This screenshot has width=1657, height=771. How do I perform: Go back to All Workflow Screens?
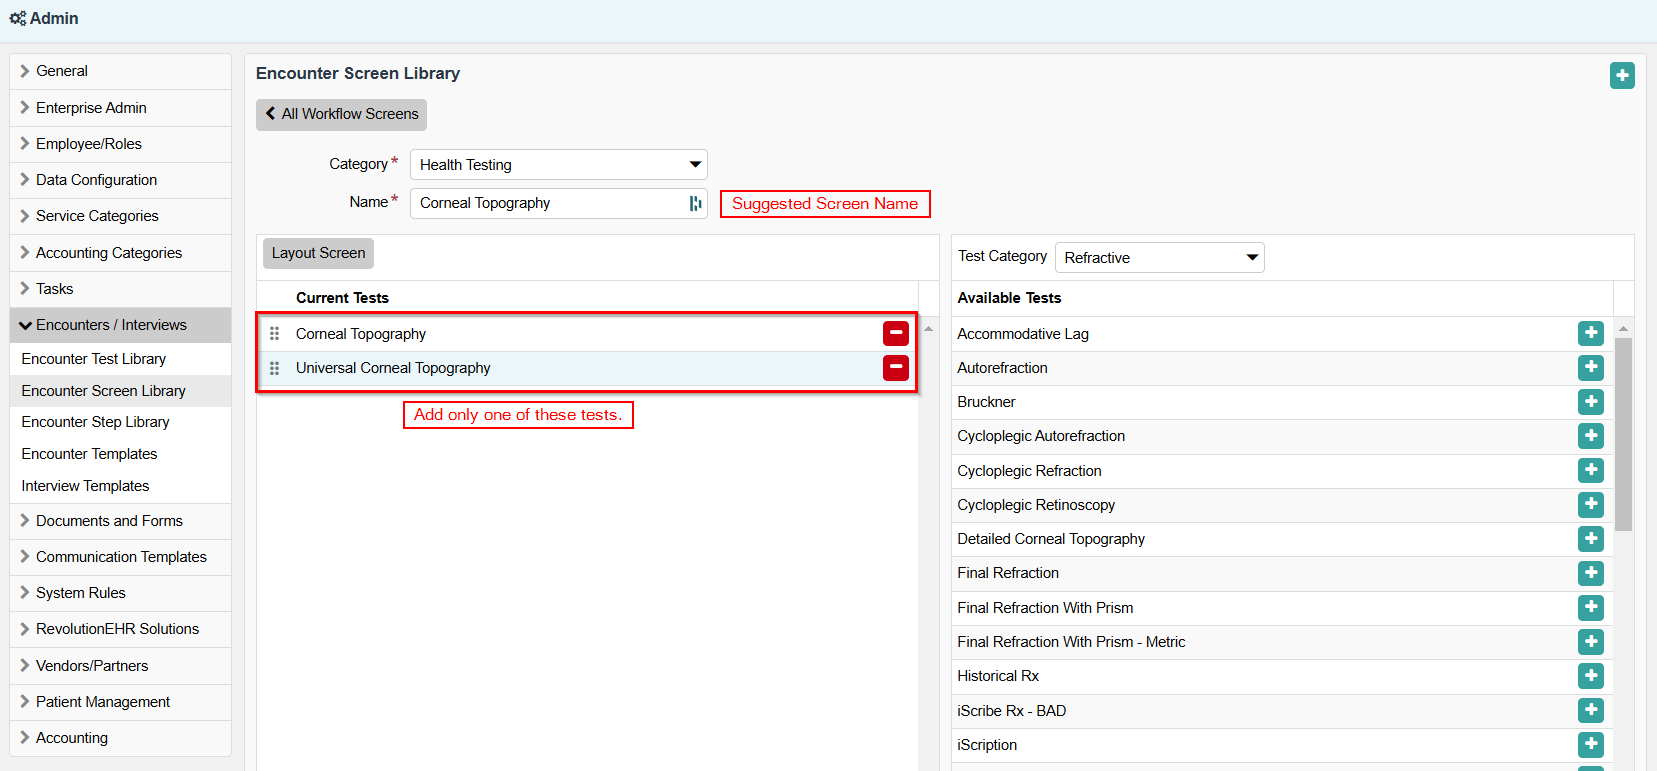pyautogui.click(x=341, y=114)
